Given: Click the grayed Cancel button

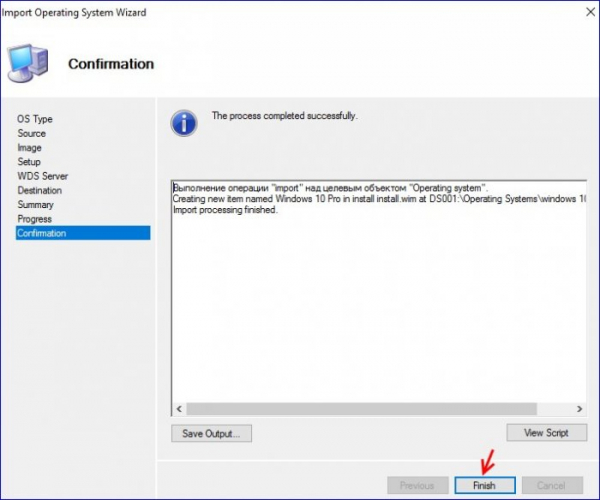Looking at the screenshot, I should click(552, 485).
